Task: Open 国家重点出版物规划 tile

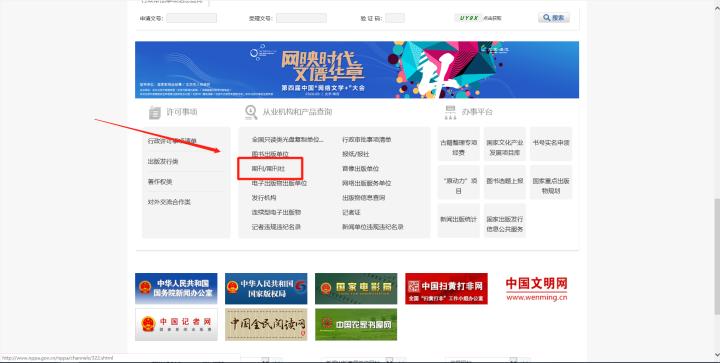Action: (x=551, y=182)
